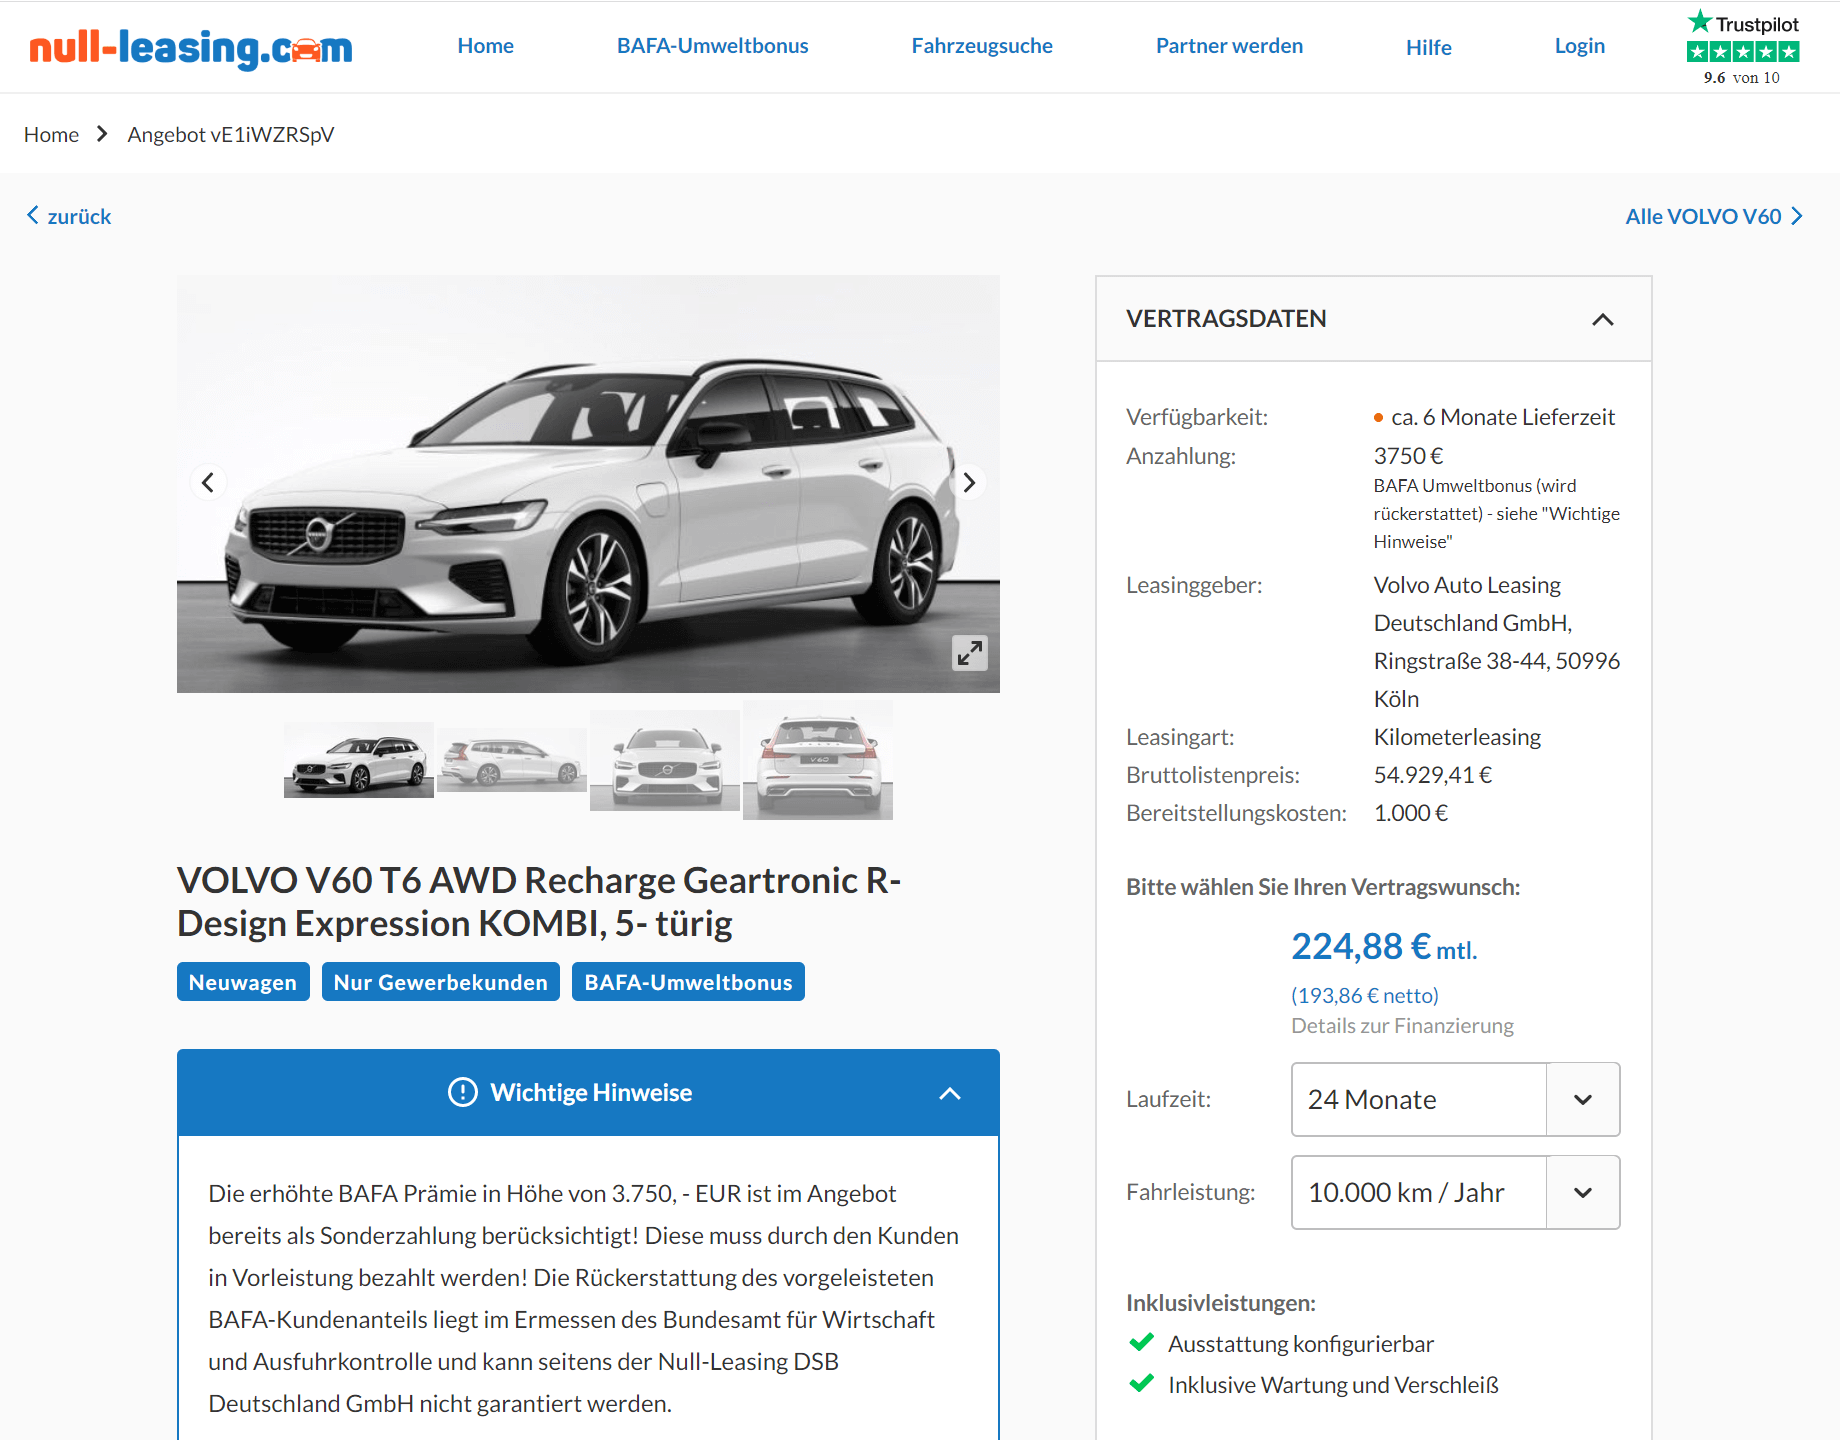Open the Laufzeit 24 Monate dropdown
Image resolution: width=1840 pixels, height=1440 pixels.
(x=1455, y=1099)
